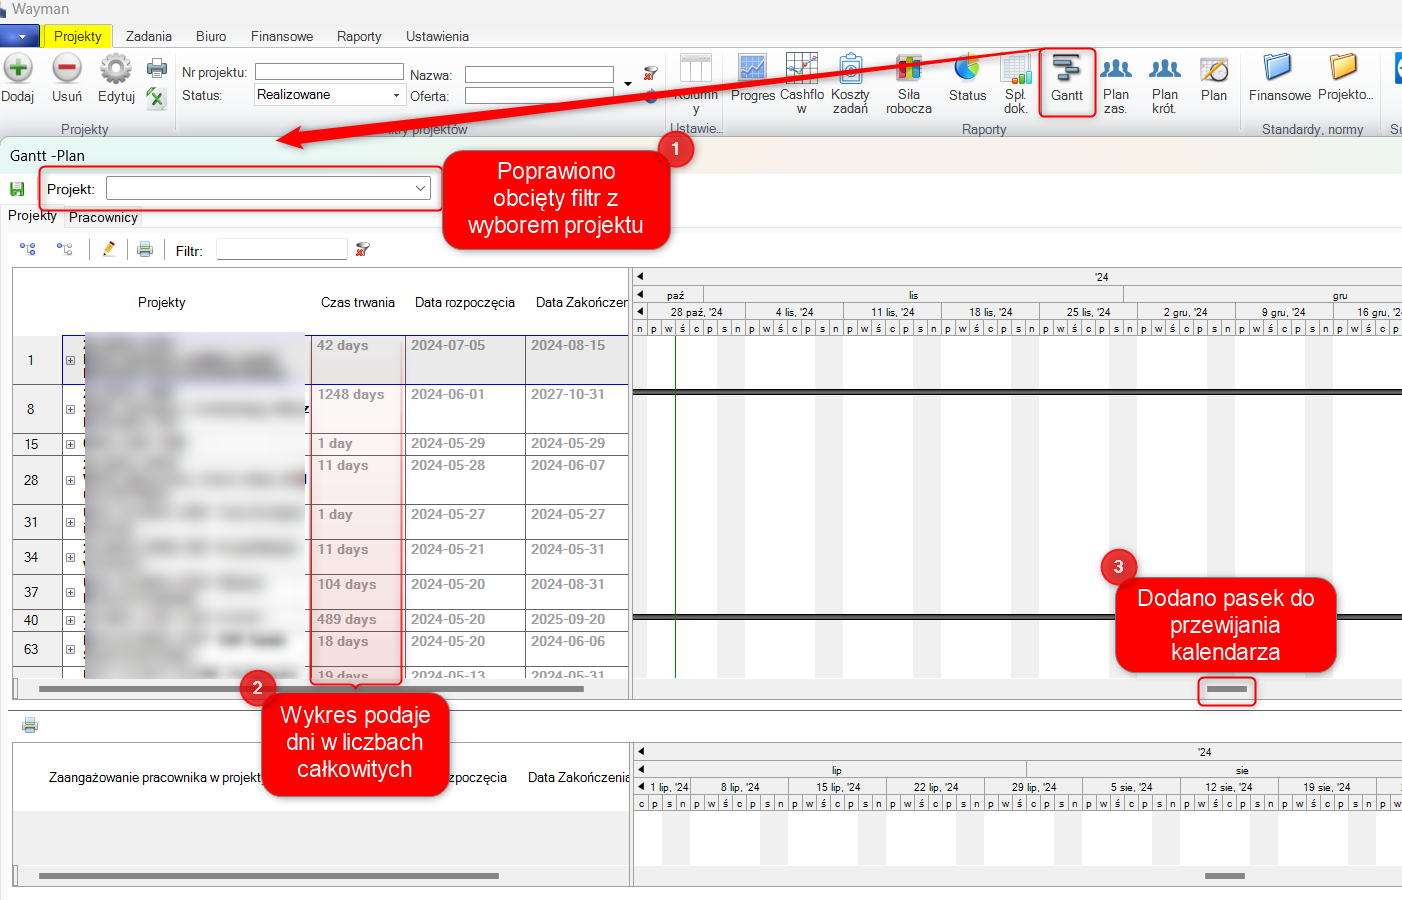Print the lower employee engagement panel
Image resolution: width=1402 pixels, height=900 pixels.
coord(30,725)
